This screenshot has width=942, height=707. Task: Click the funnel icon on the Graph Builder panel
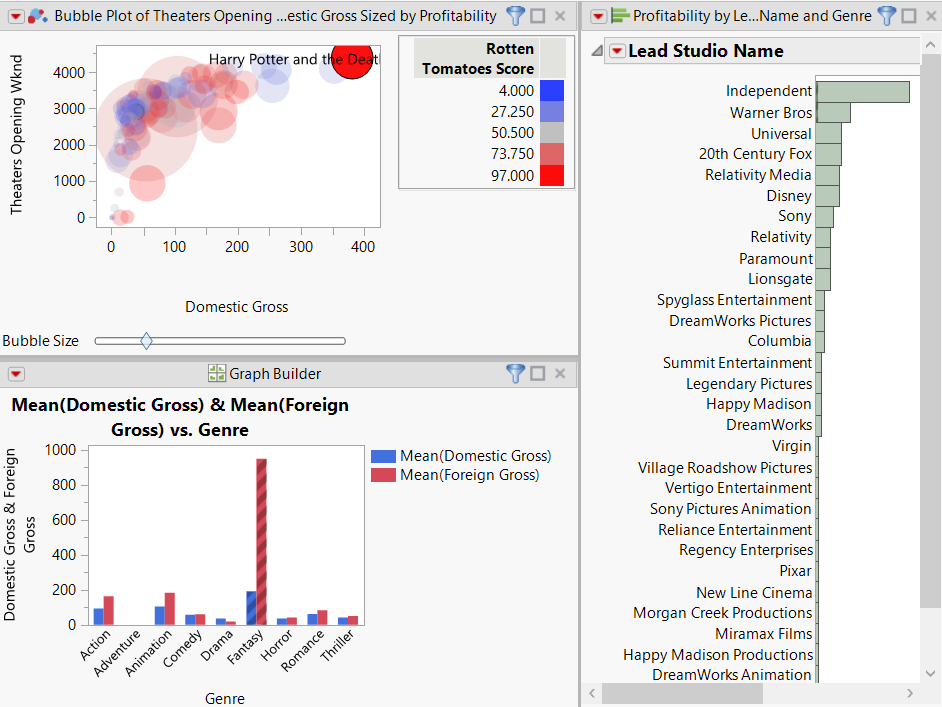(515, 374)
